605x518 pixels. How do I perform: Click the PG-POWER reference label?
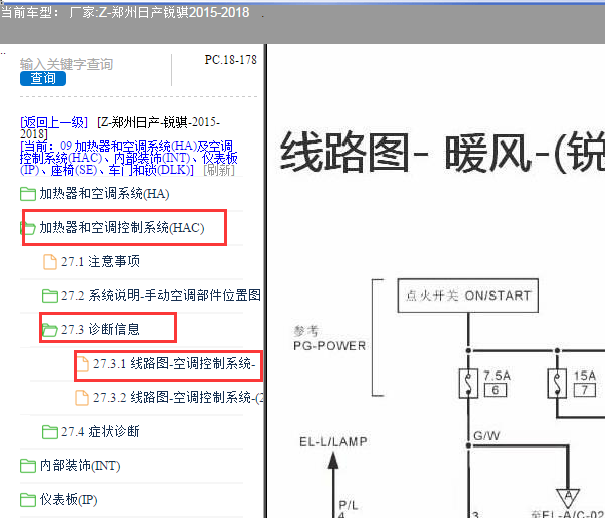point(330,346)
